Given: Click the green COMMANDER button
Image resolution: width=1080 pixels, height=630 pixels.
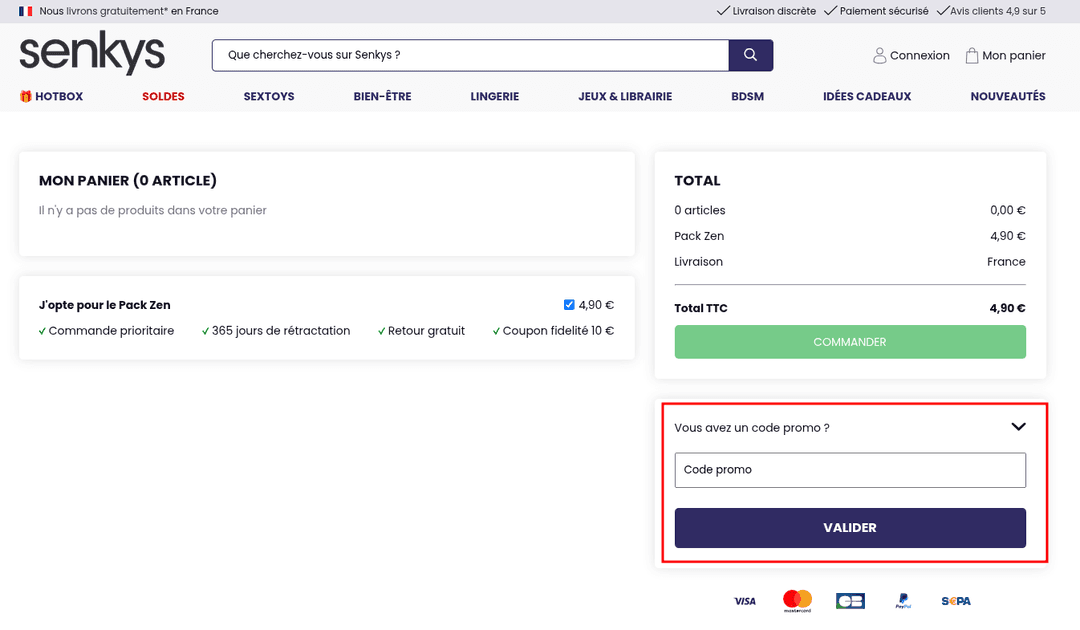Looking at the screenshot, I should (850, 342).
